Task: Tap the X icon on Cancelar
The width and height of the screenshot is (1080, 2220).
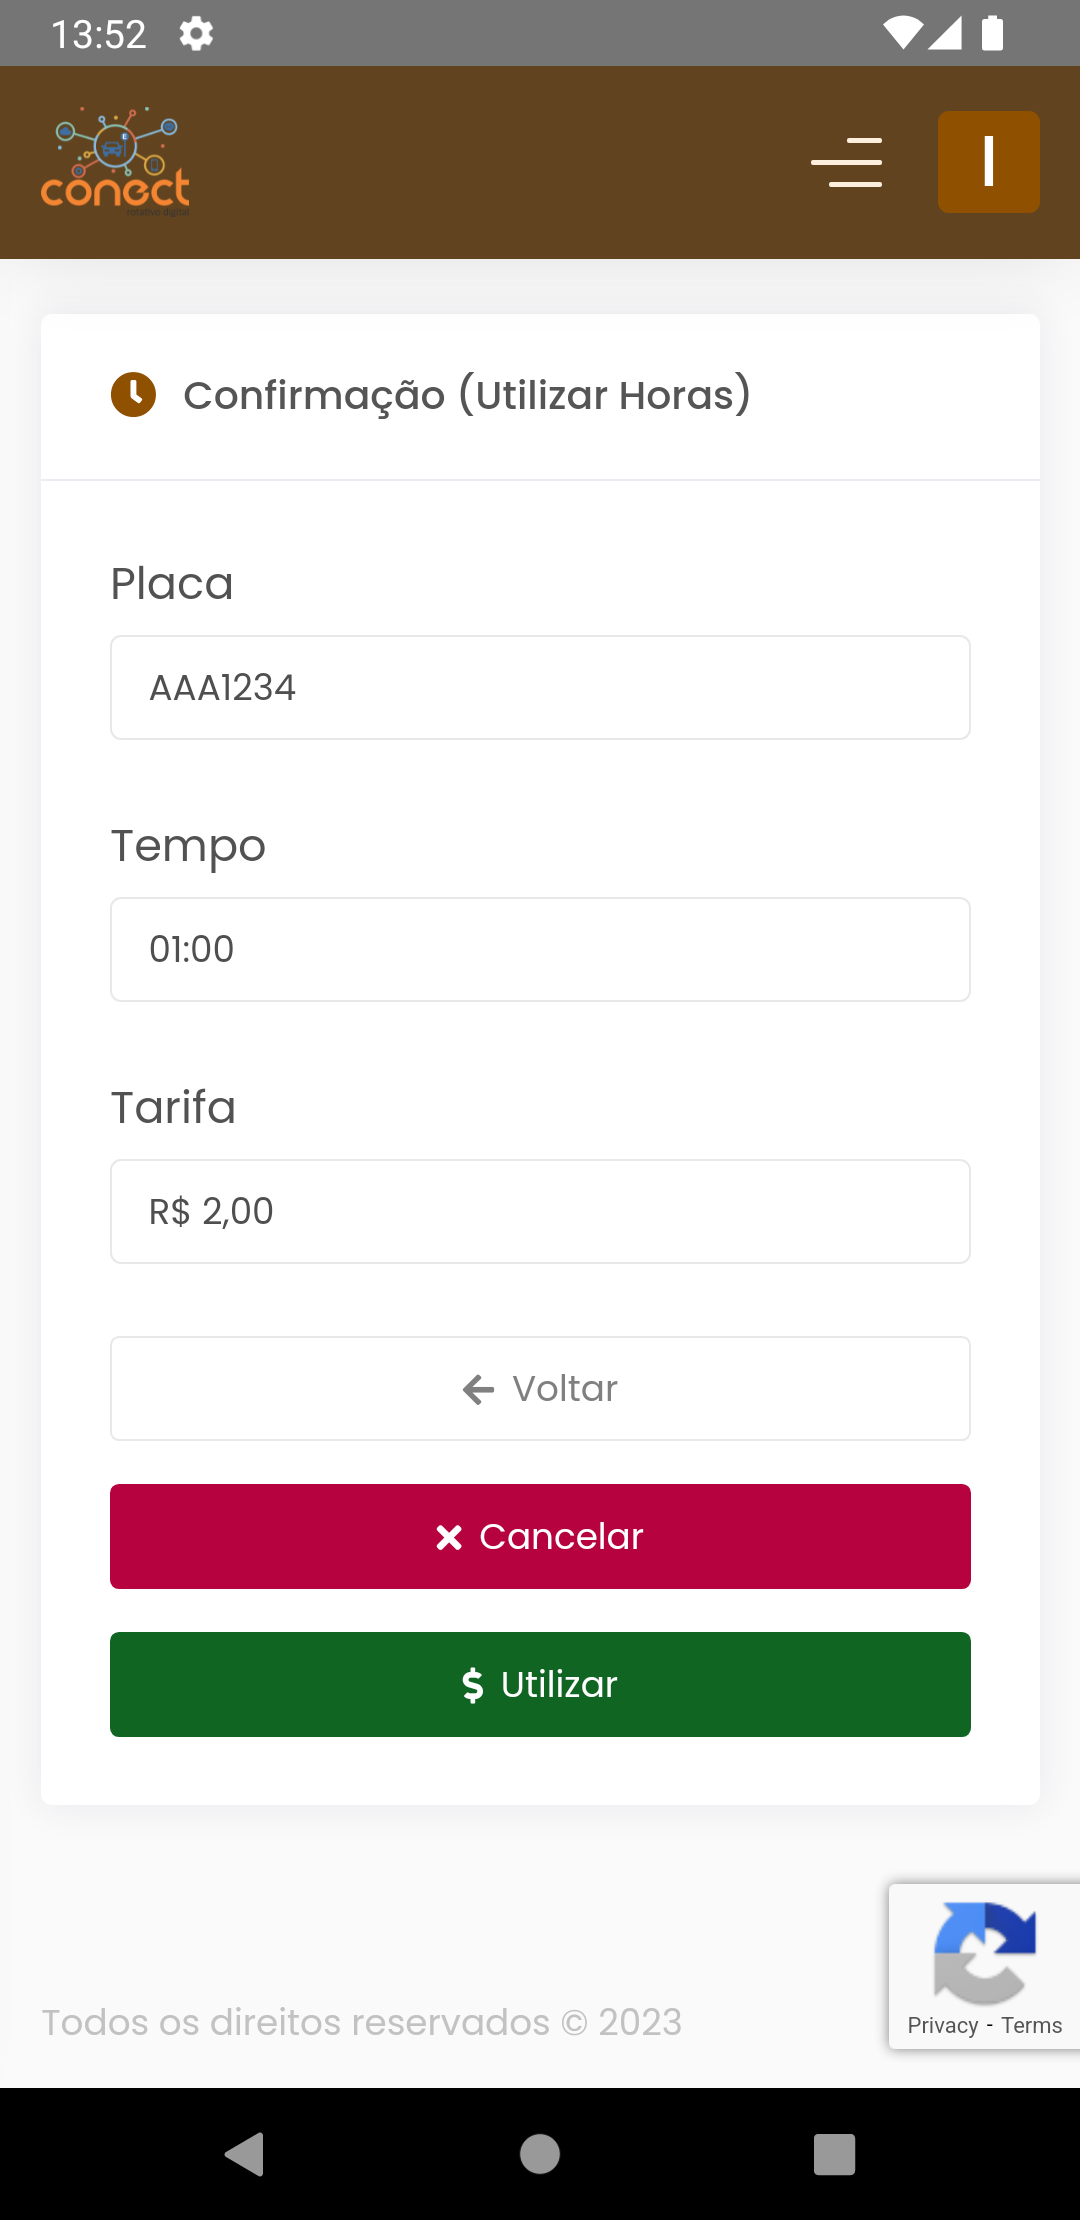Action: 449,1537
